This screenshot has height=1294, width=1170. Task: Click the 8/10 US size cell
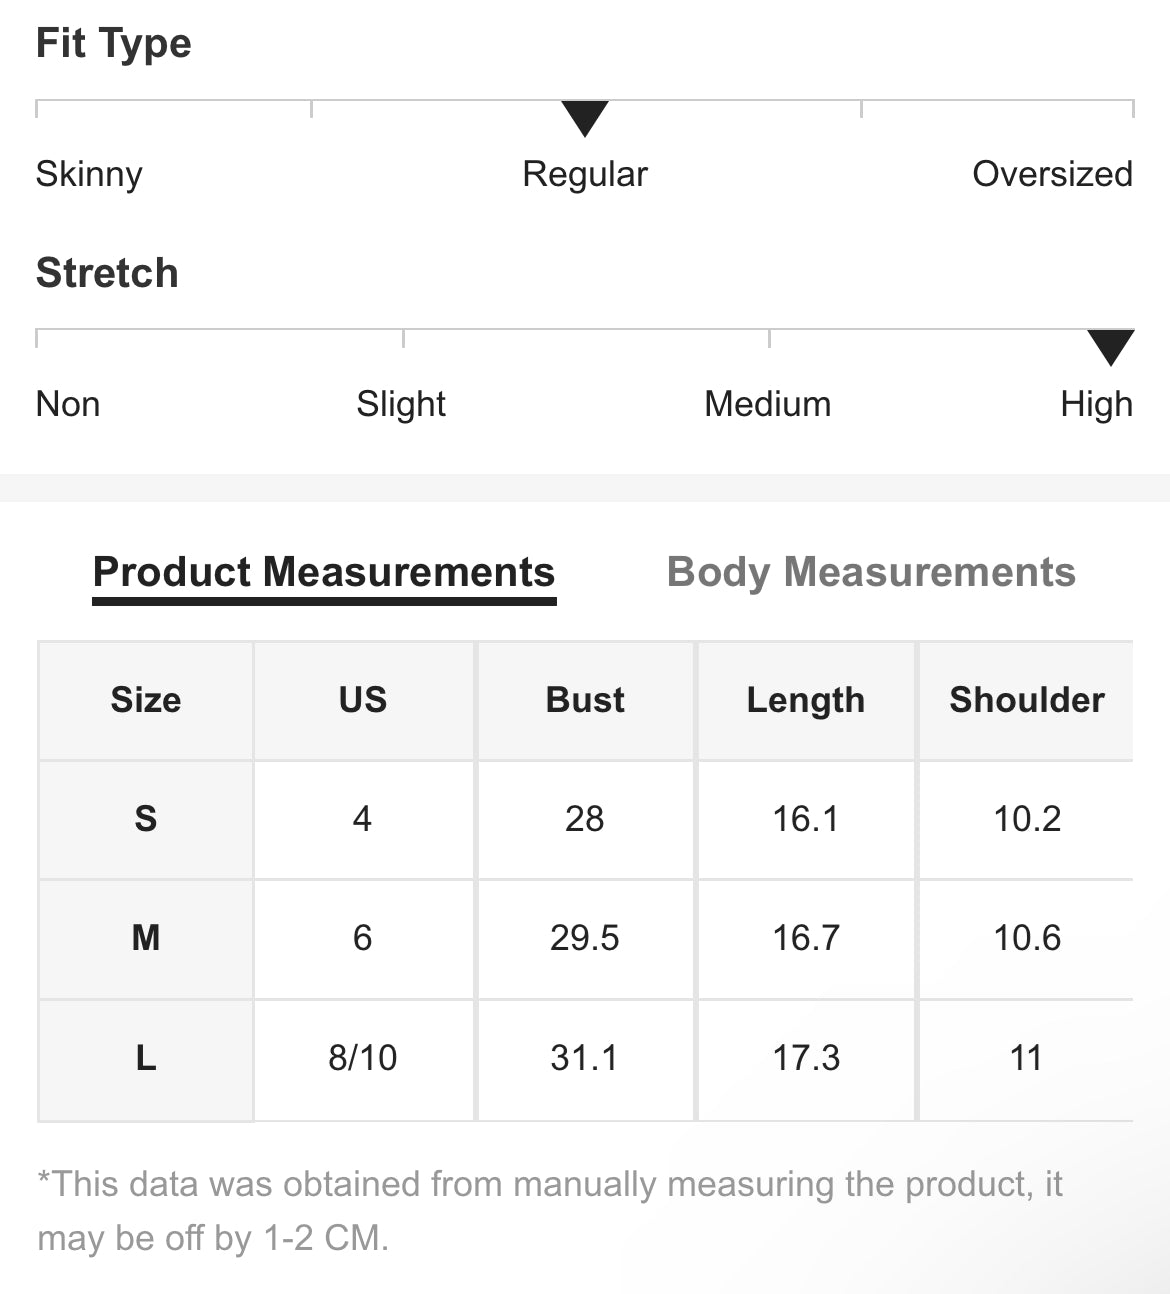(x=363, y=1058)
